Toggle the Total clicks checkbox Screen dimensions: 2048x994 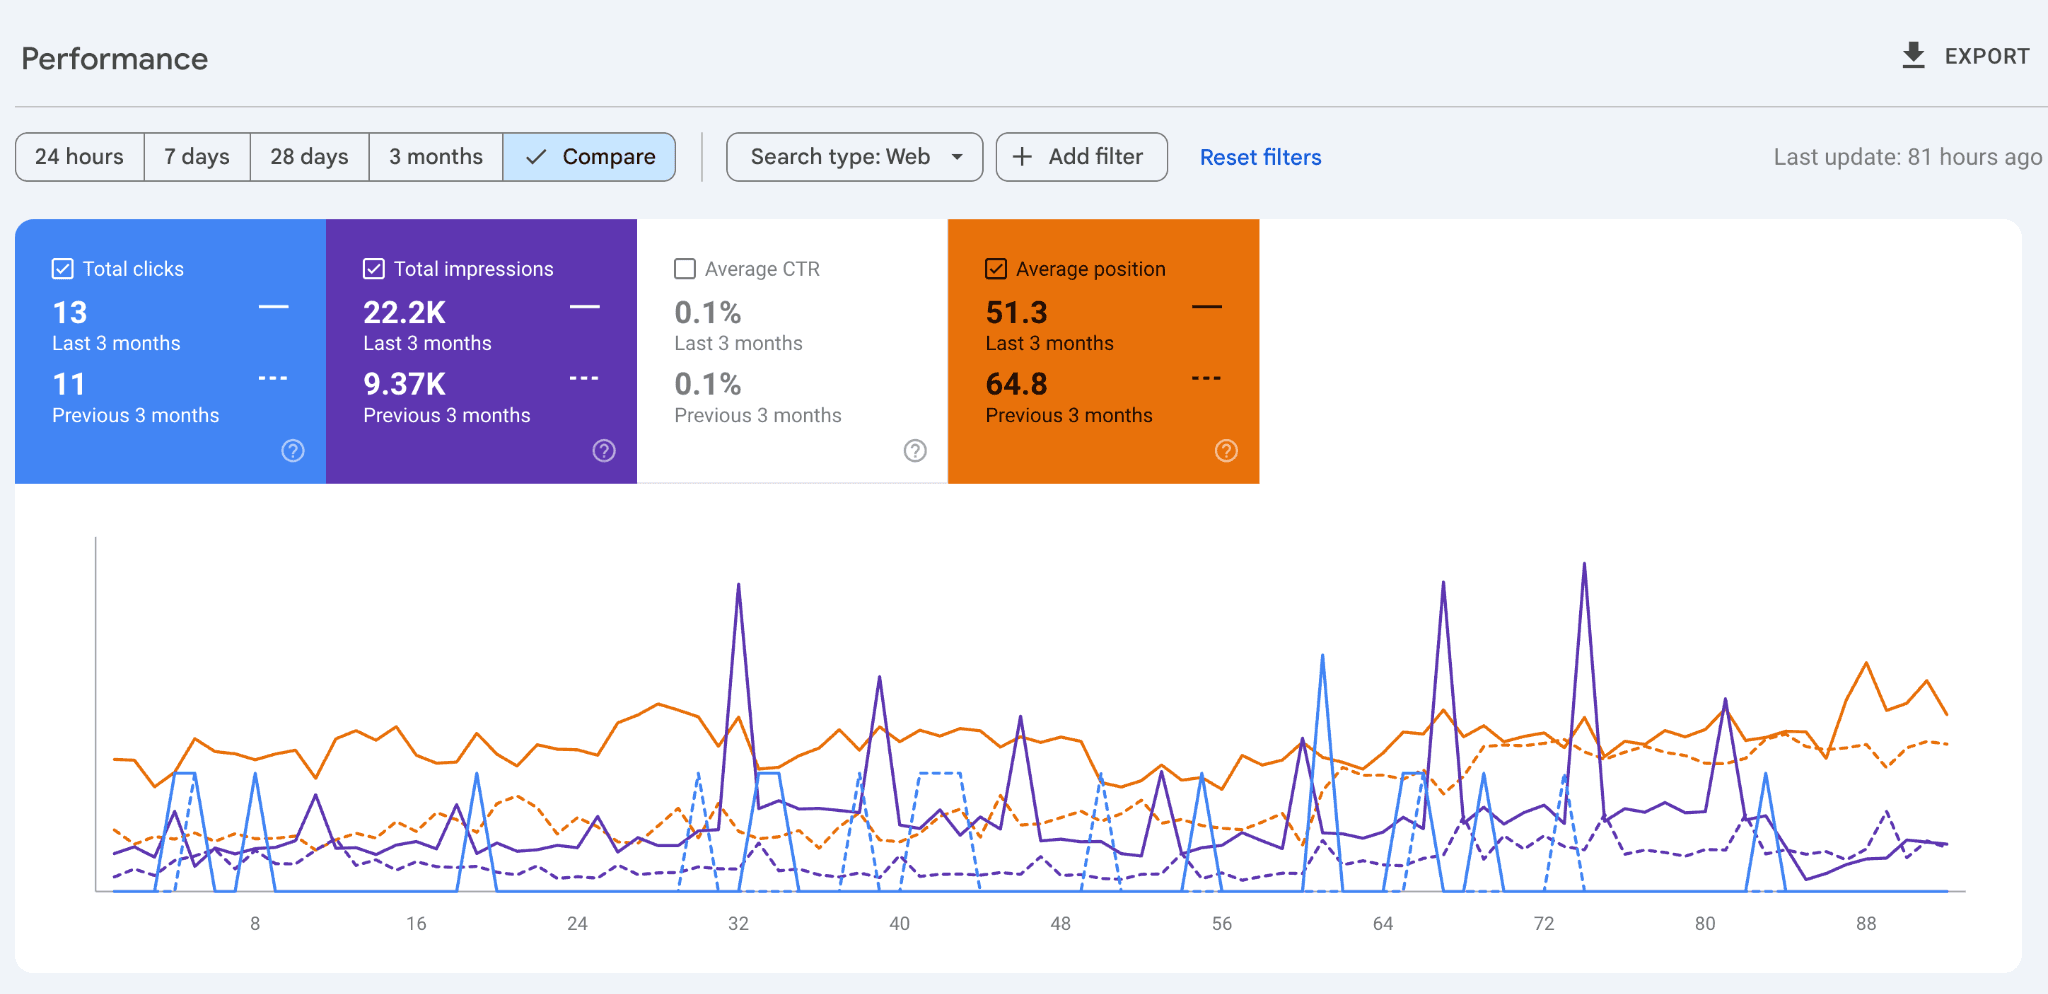pyautogui.click(x=63, y=269)
